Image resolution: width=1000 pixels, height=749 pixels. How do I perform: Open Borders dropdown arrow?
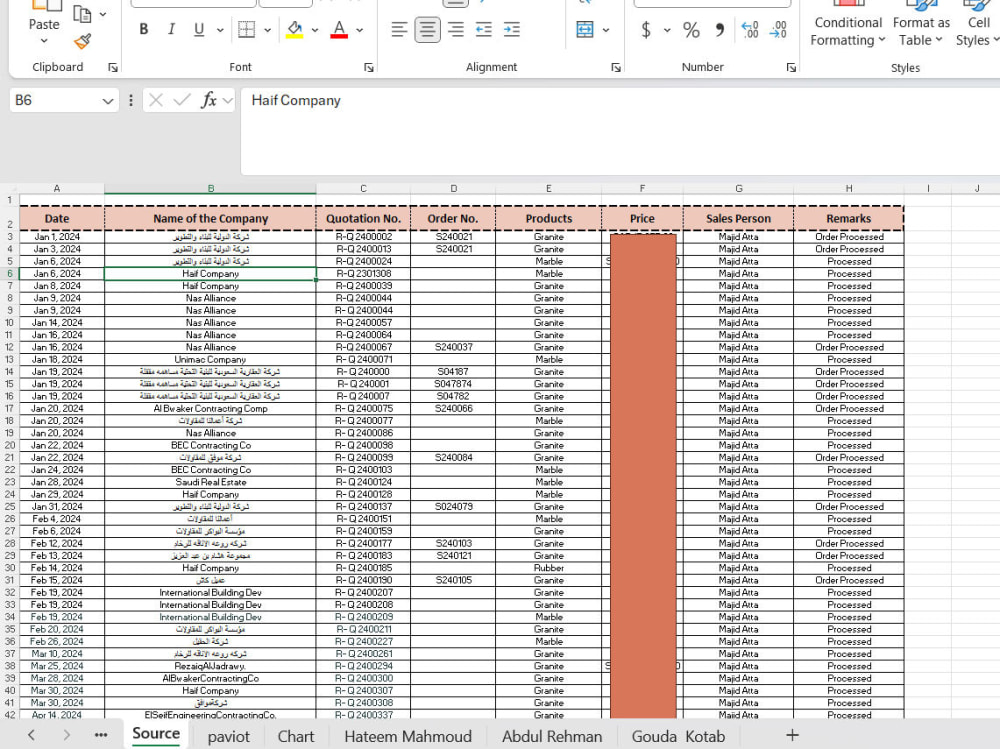[x=267, y=30]
